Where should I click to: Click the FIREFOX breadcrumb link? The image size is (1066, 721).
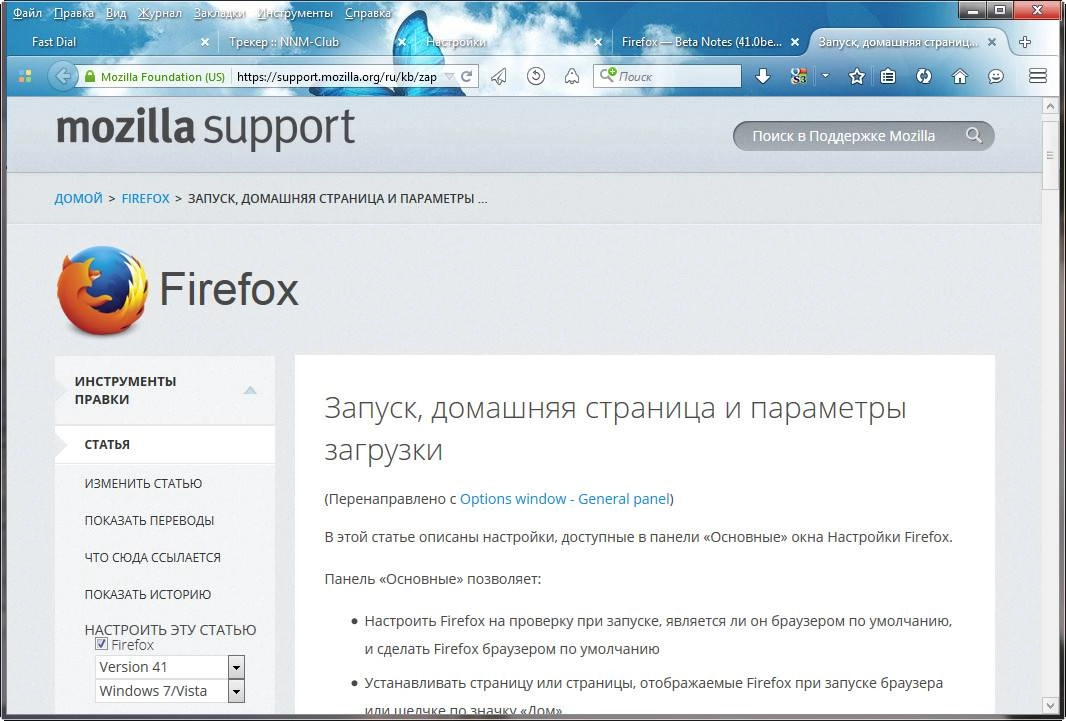click(x=145, y=198)
